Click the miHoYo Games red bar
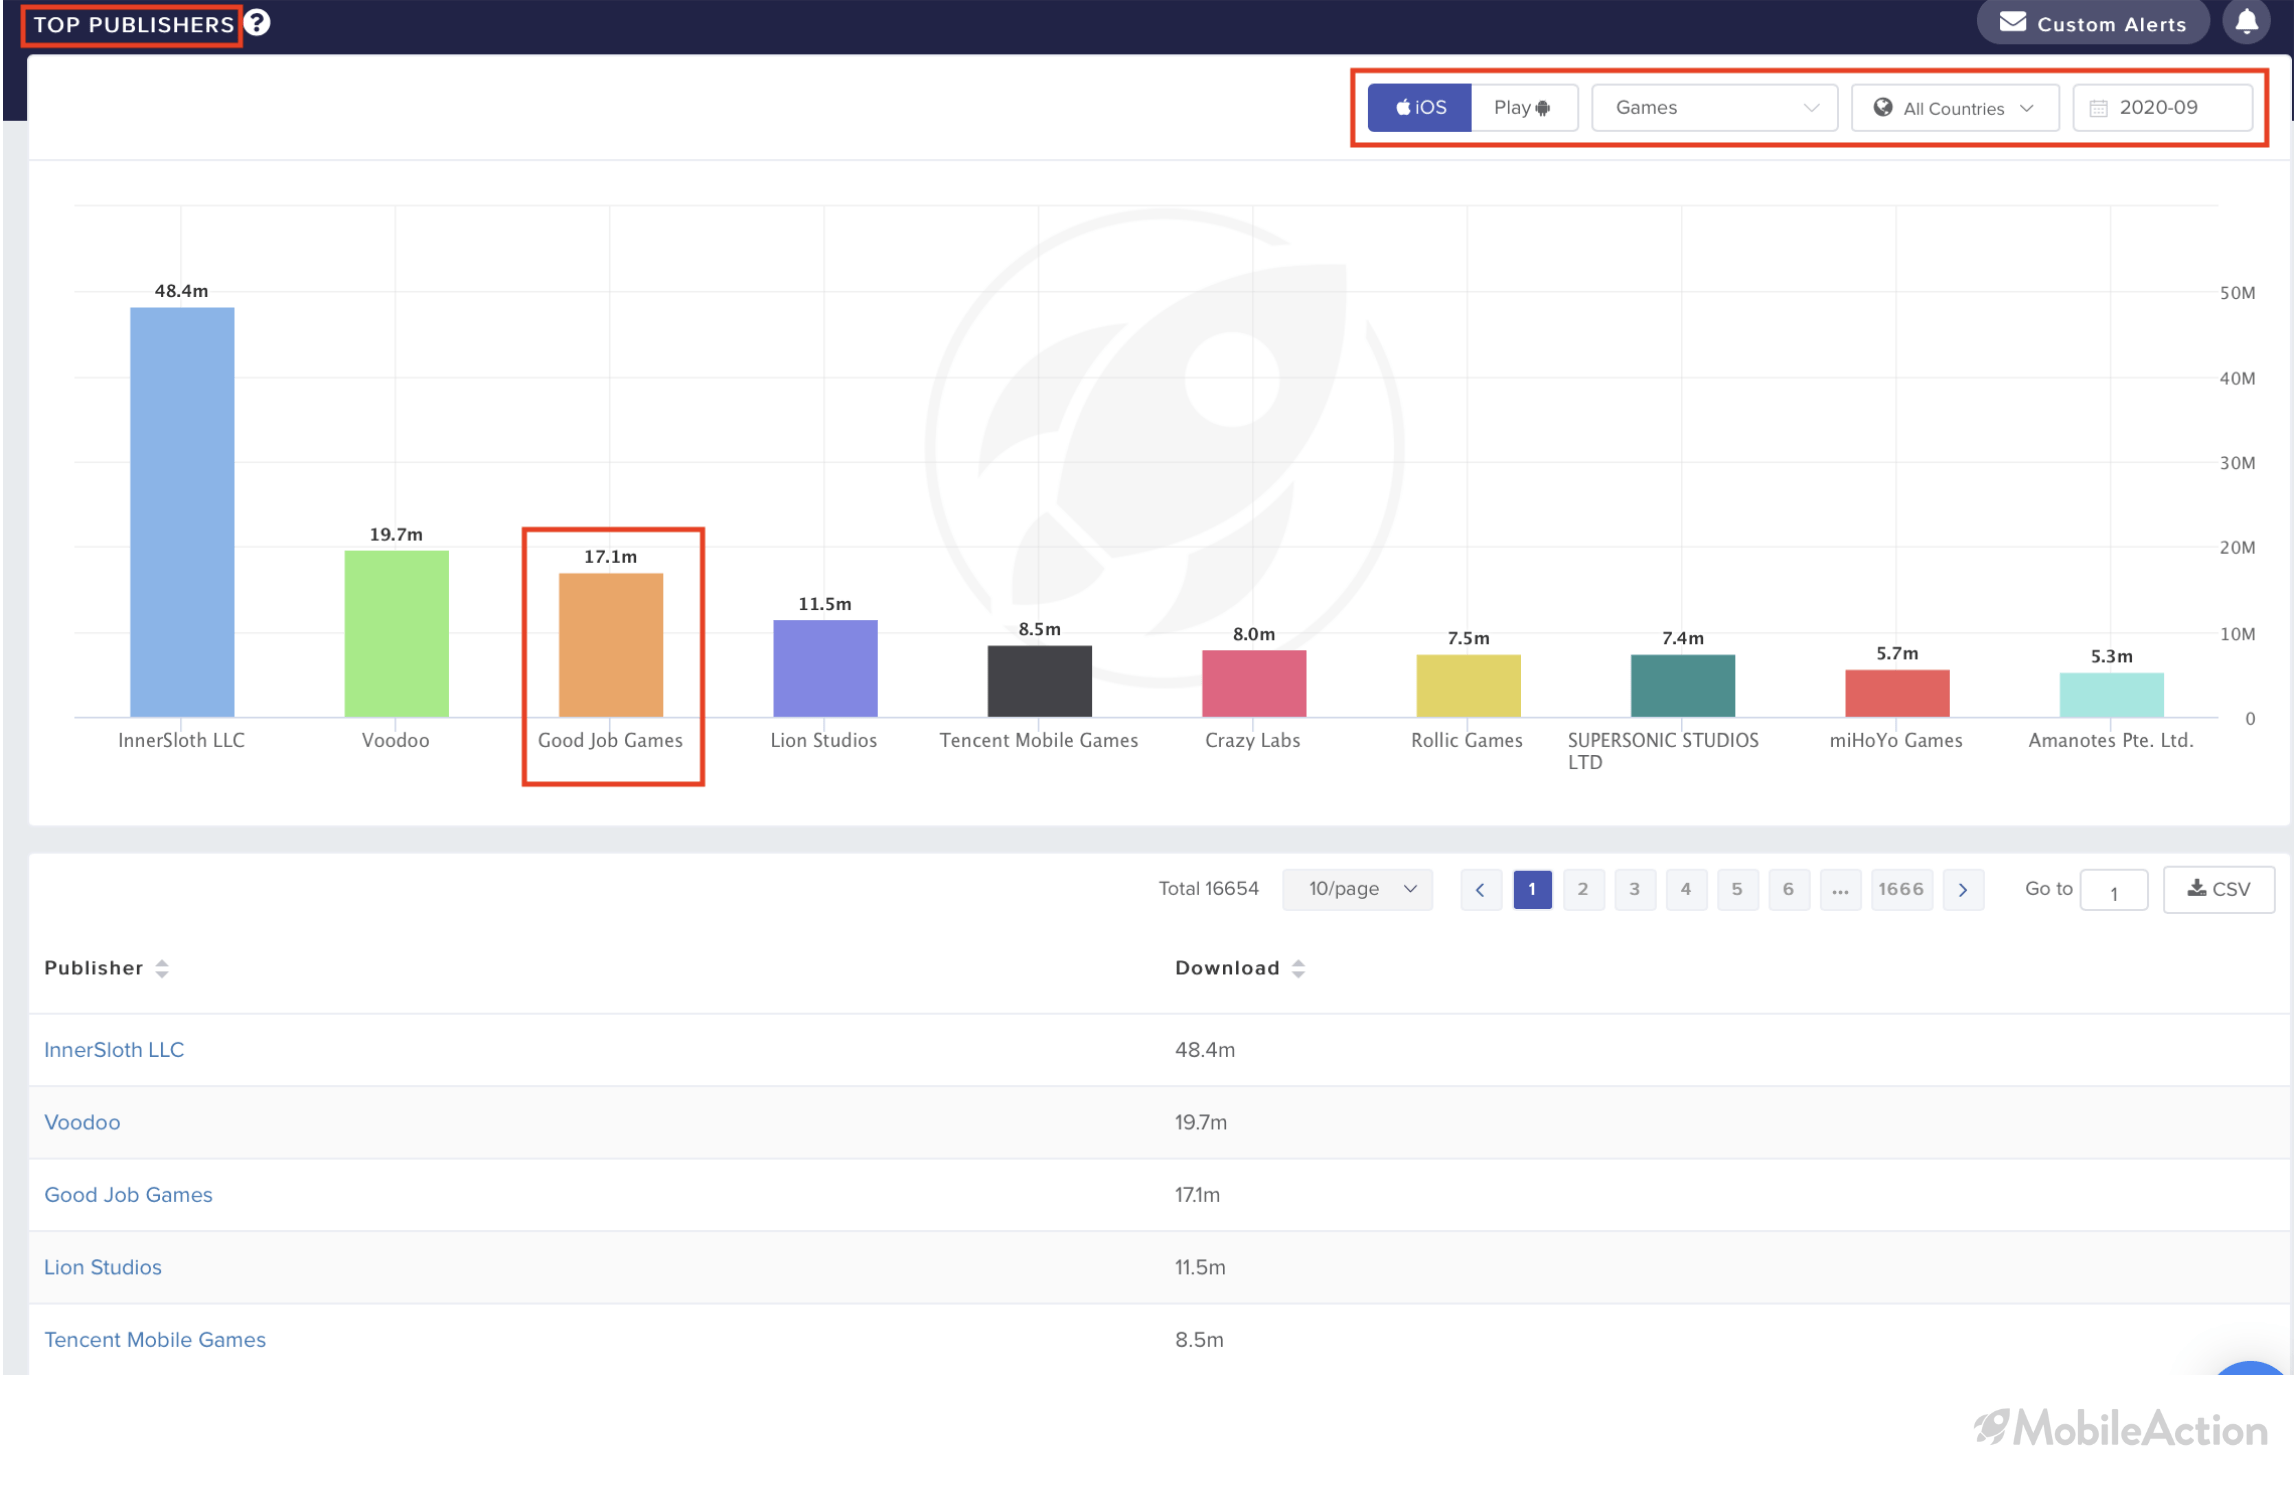The width and height of the screenshot is (2294, 1496). [1896, 692]
